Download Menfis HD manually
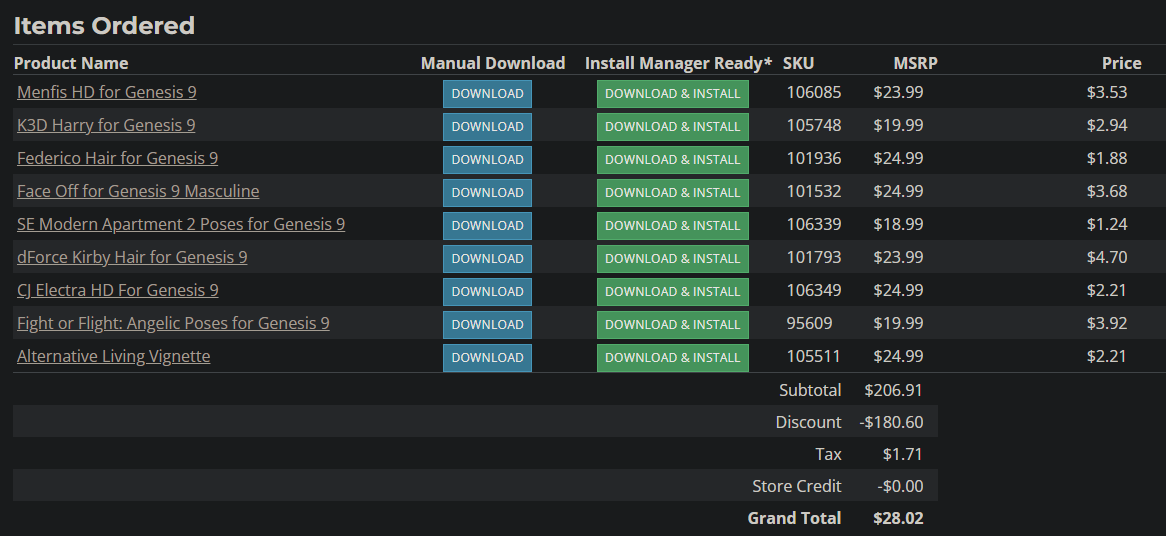Image resolution: width=1166 pixels, height=536 pixels. coord(487,94)
